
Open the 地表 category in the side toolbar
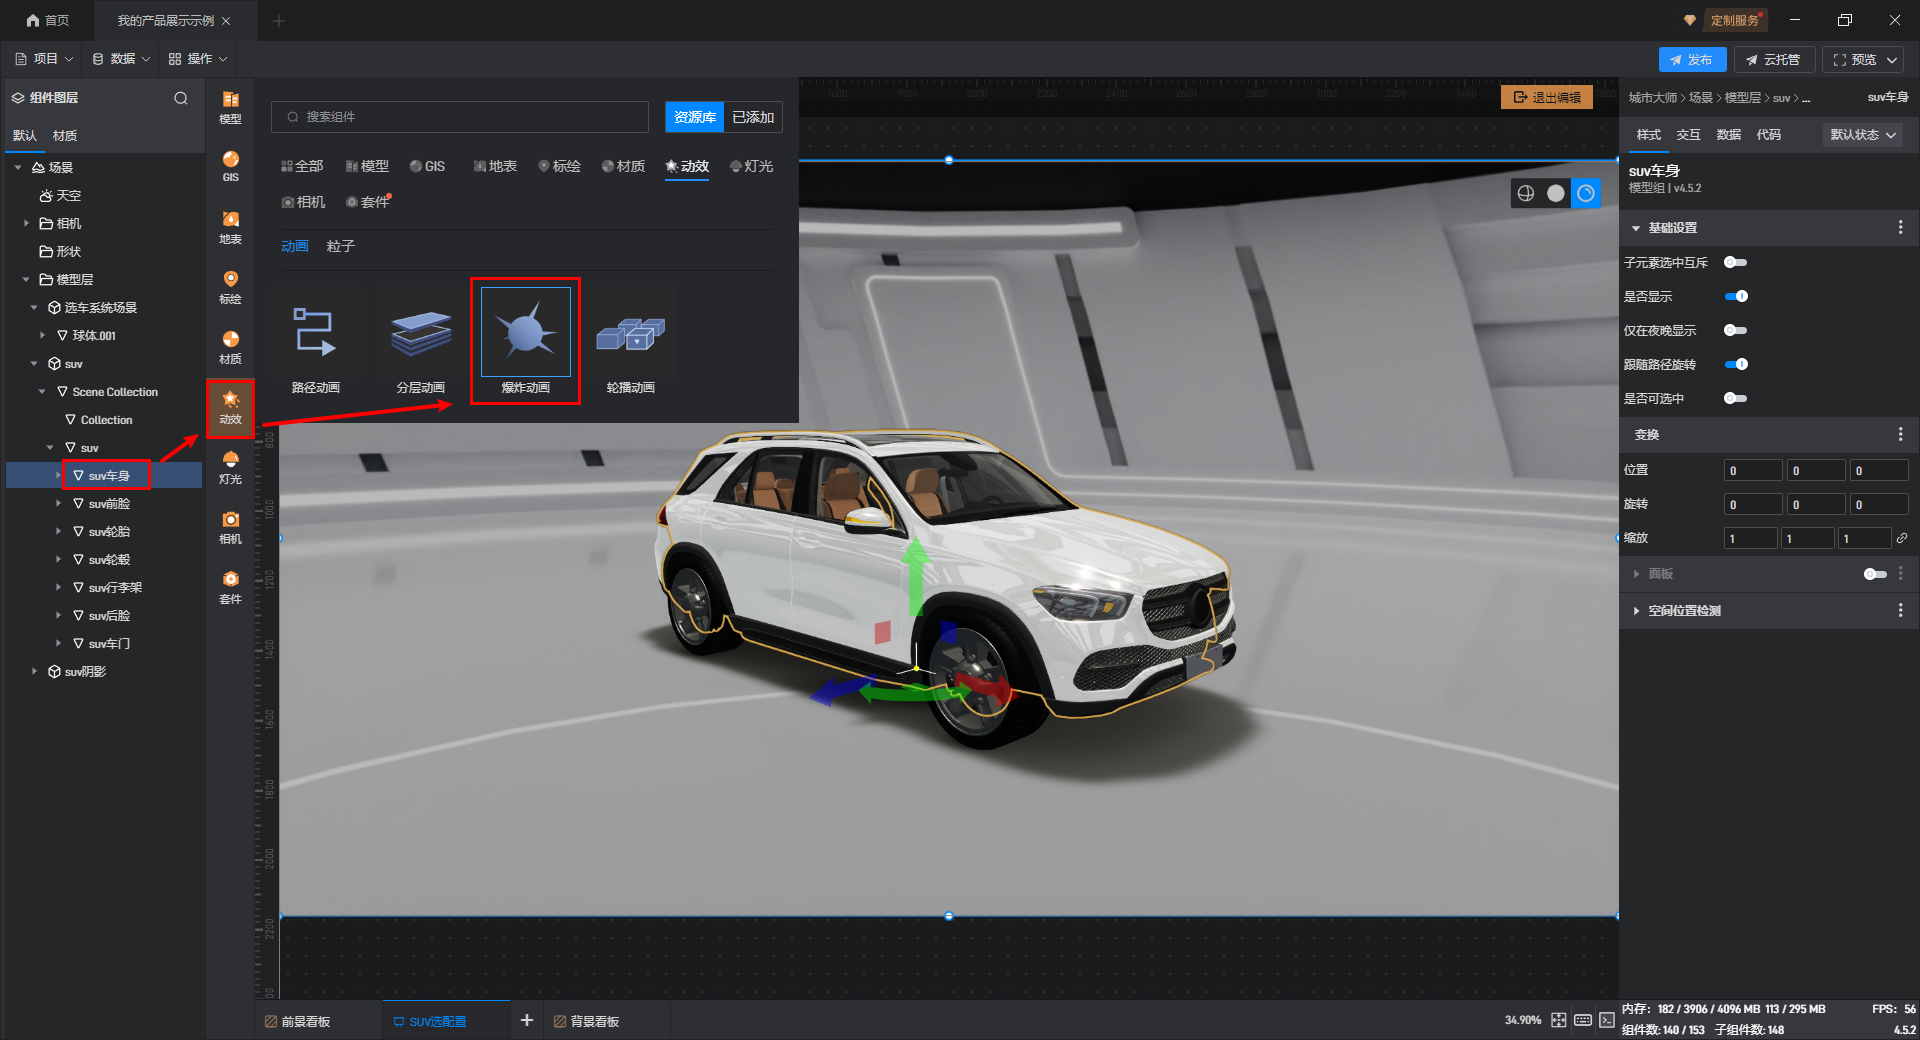click(x=230, y=227)
